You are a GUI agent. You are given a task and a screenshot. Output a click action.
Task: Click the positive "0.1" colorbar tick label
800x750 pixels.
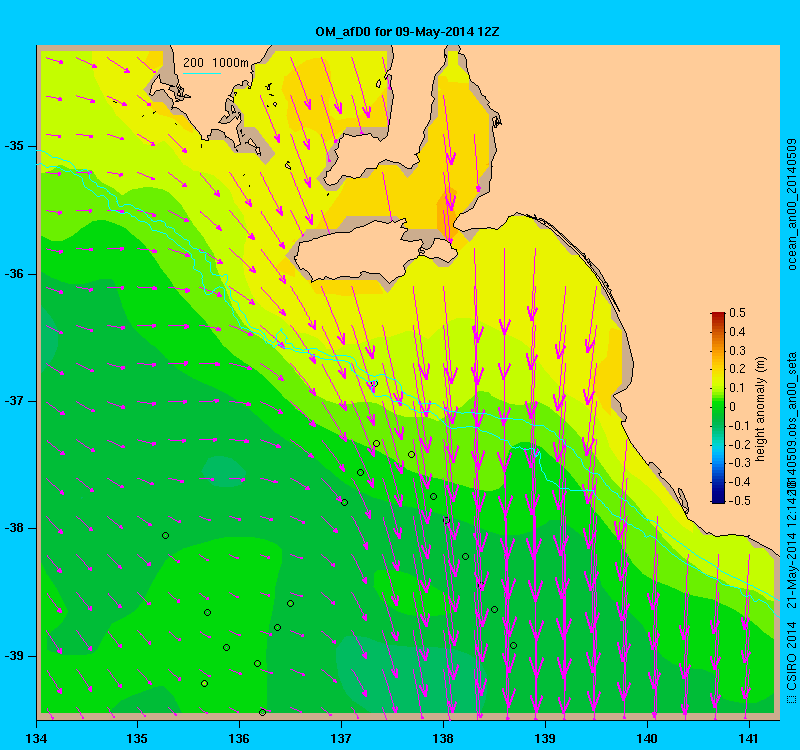(737, 388)
